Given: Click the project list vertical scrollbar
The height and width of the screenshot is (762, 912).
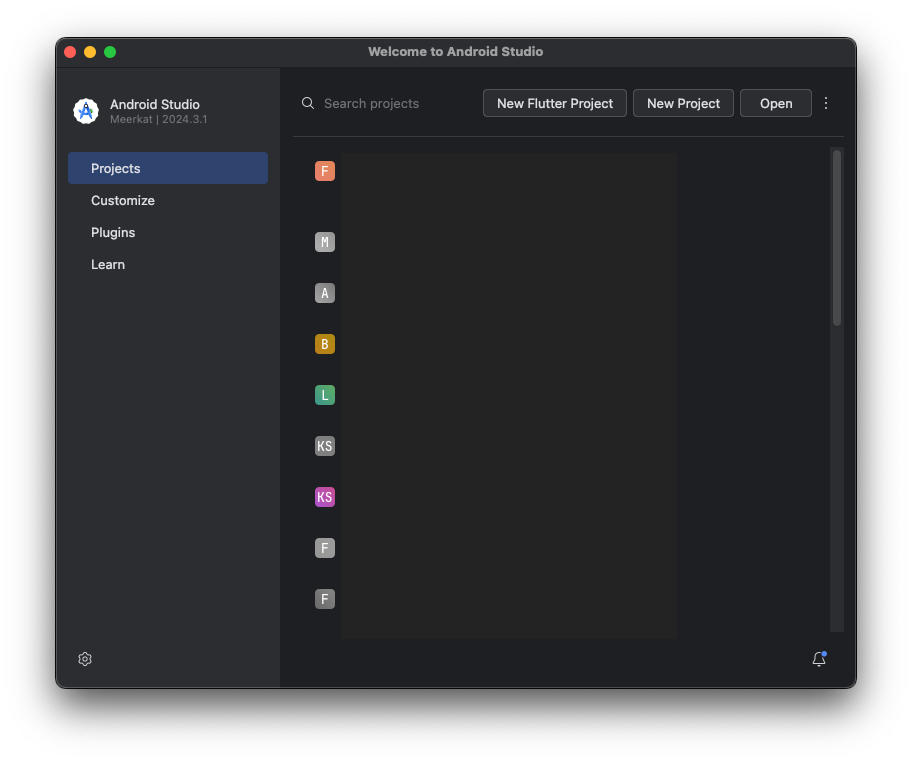Looking at the screenshot, I should click(836, 237).
